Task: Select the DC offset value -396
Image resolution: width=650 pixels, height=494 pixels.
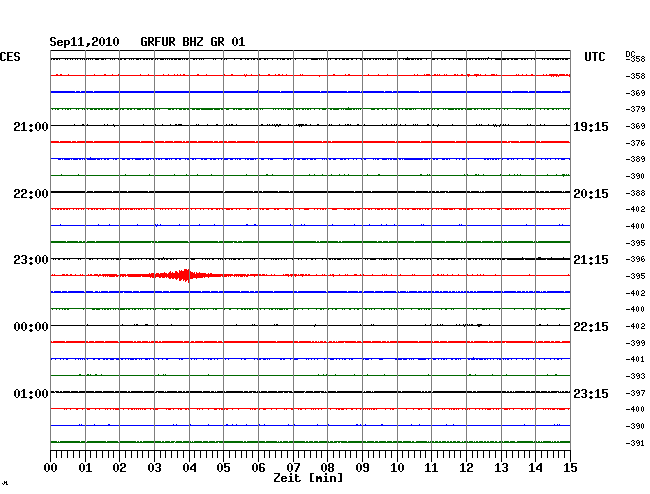Action: (635, 259)
